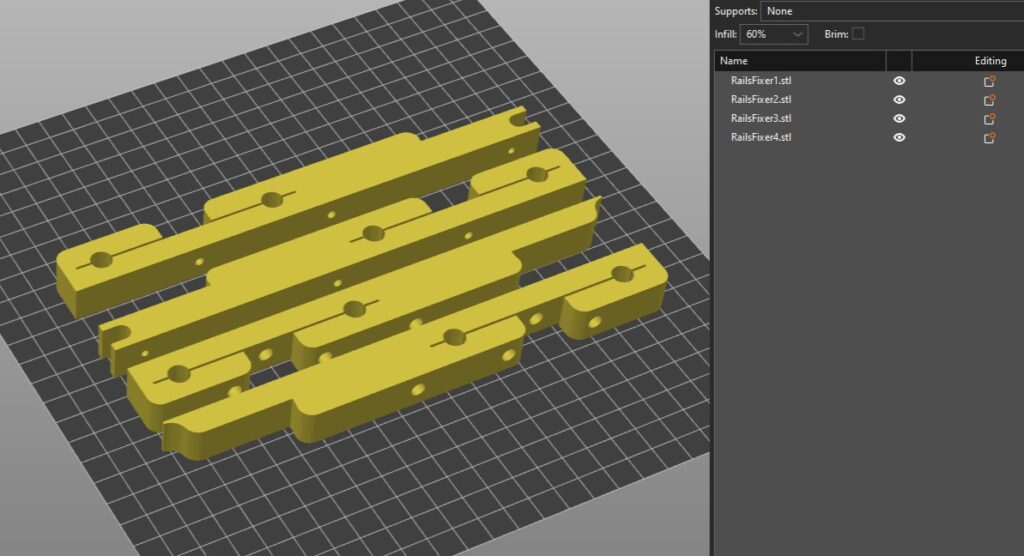Highlight the RailsFixer4.stl row
Viewport: 1024px width, 556px height.
pyautogui.click(x=761, y=138)
